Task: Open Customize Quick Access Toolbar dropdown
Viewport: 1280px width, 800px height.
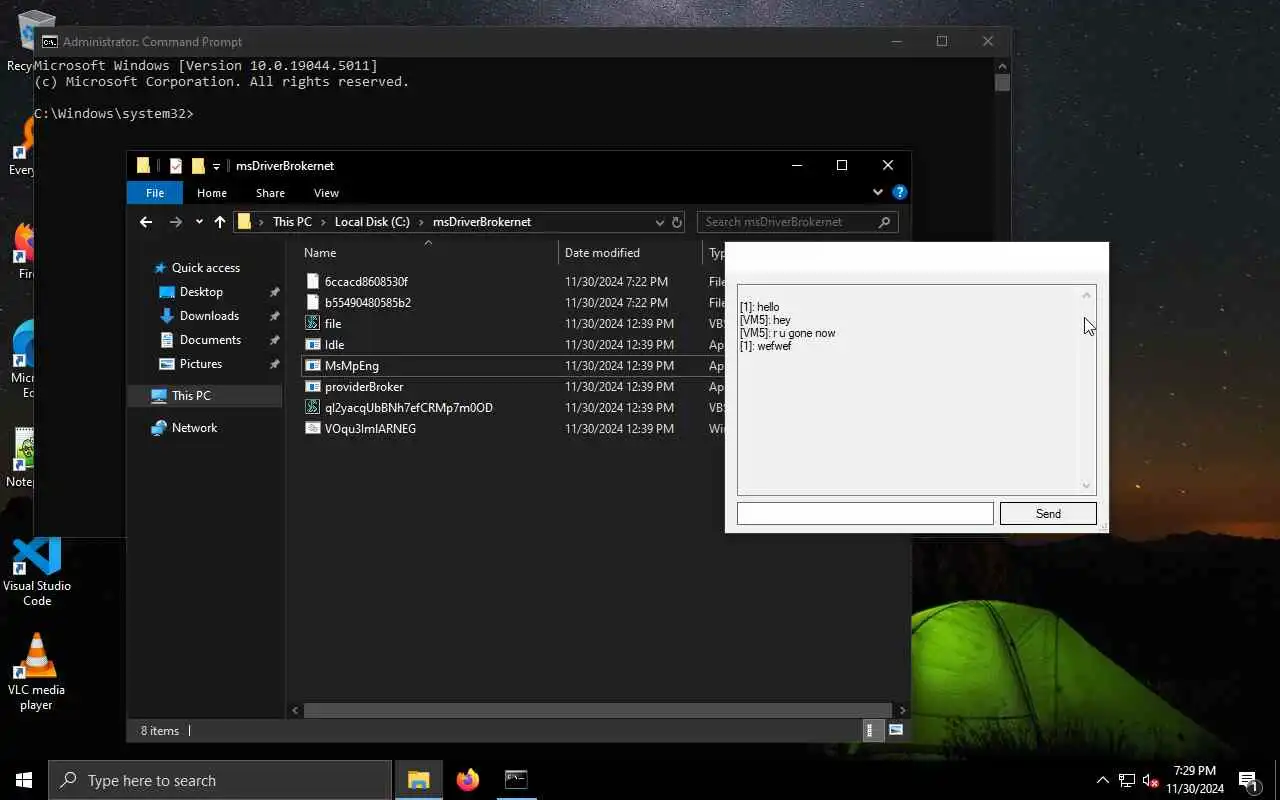Action: [x=216, y=167]
